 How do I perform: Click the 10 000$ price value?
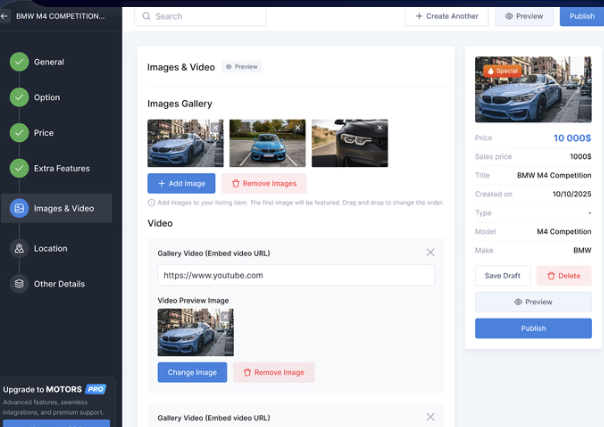(x=572, y=138)
